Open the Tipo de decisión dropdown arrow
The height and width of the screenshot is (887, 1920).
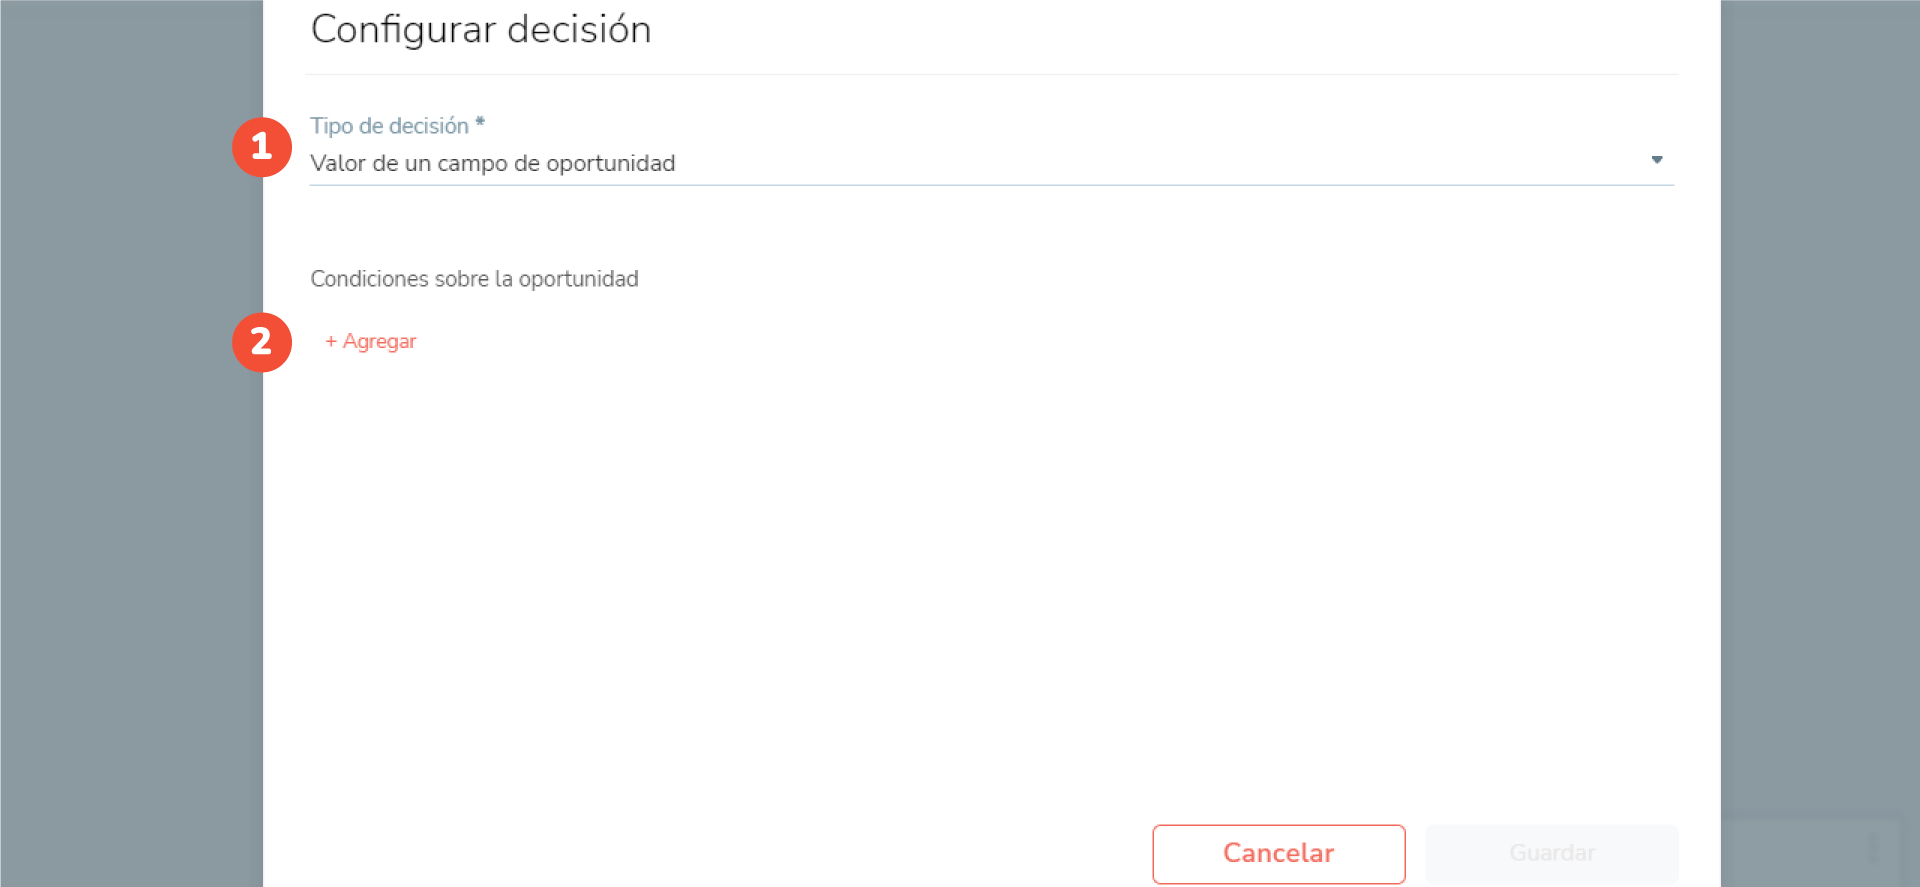(1656, 160)
